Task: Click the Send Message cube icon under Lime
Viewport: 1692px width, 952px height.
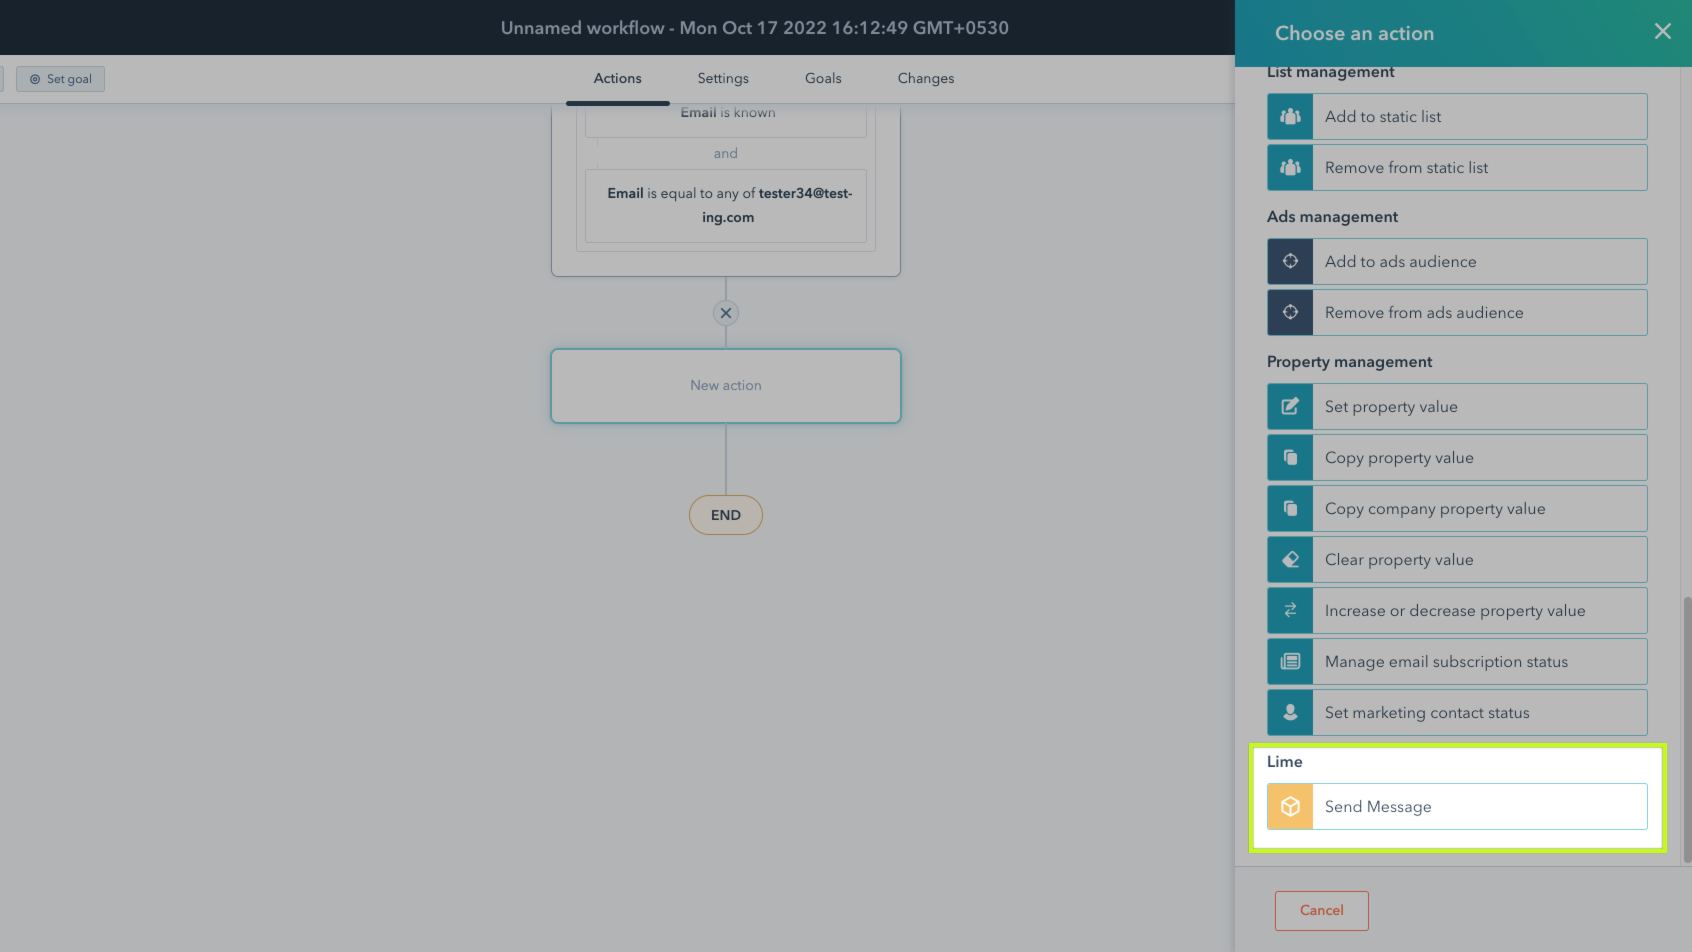Action: [1289, 806]
